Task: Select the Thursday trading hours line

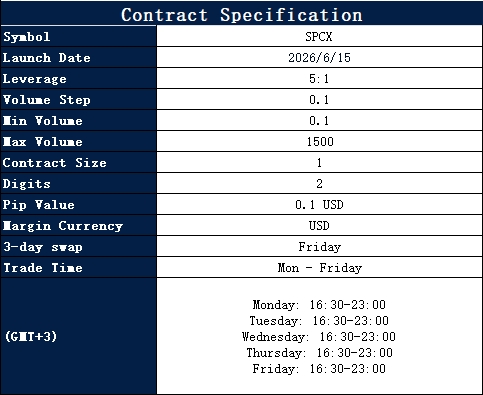Action: (x=319, y=353)
